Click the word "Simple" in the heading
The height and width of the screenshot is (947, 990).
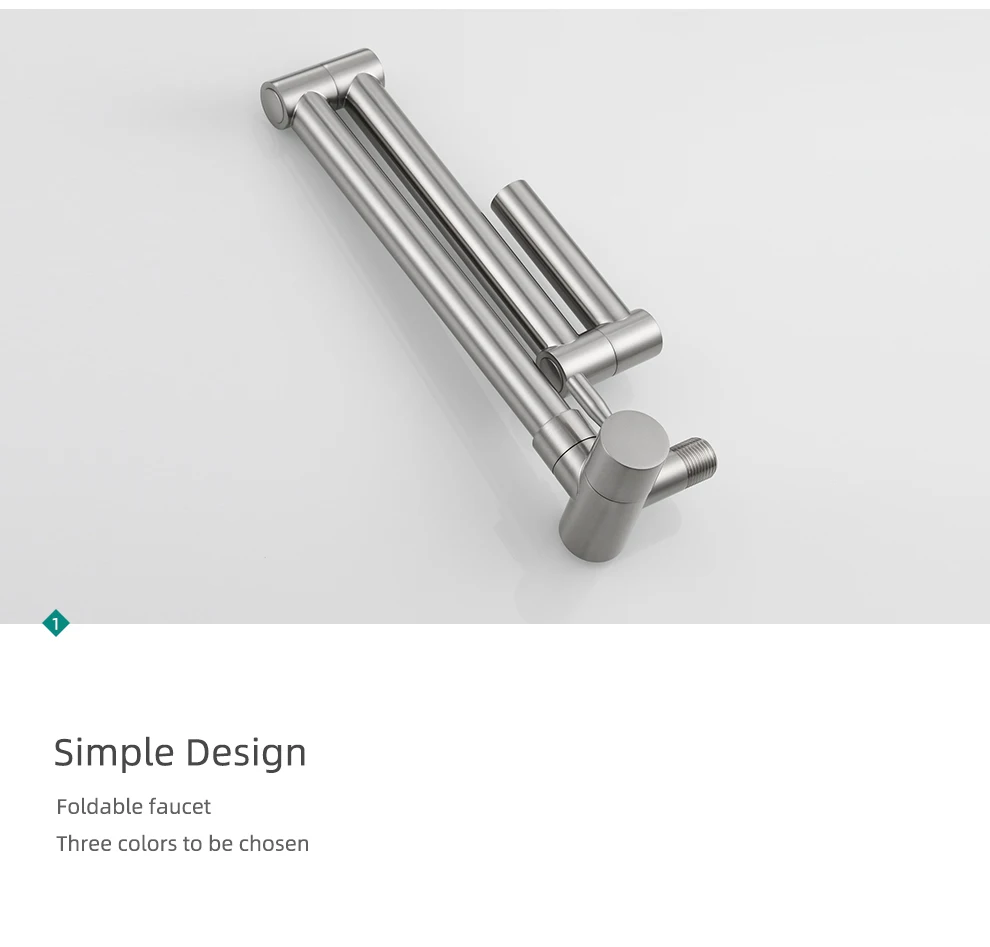[x=114, y=752]
